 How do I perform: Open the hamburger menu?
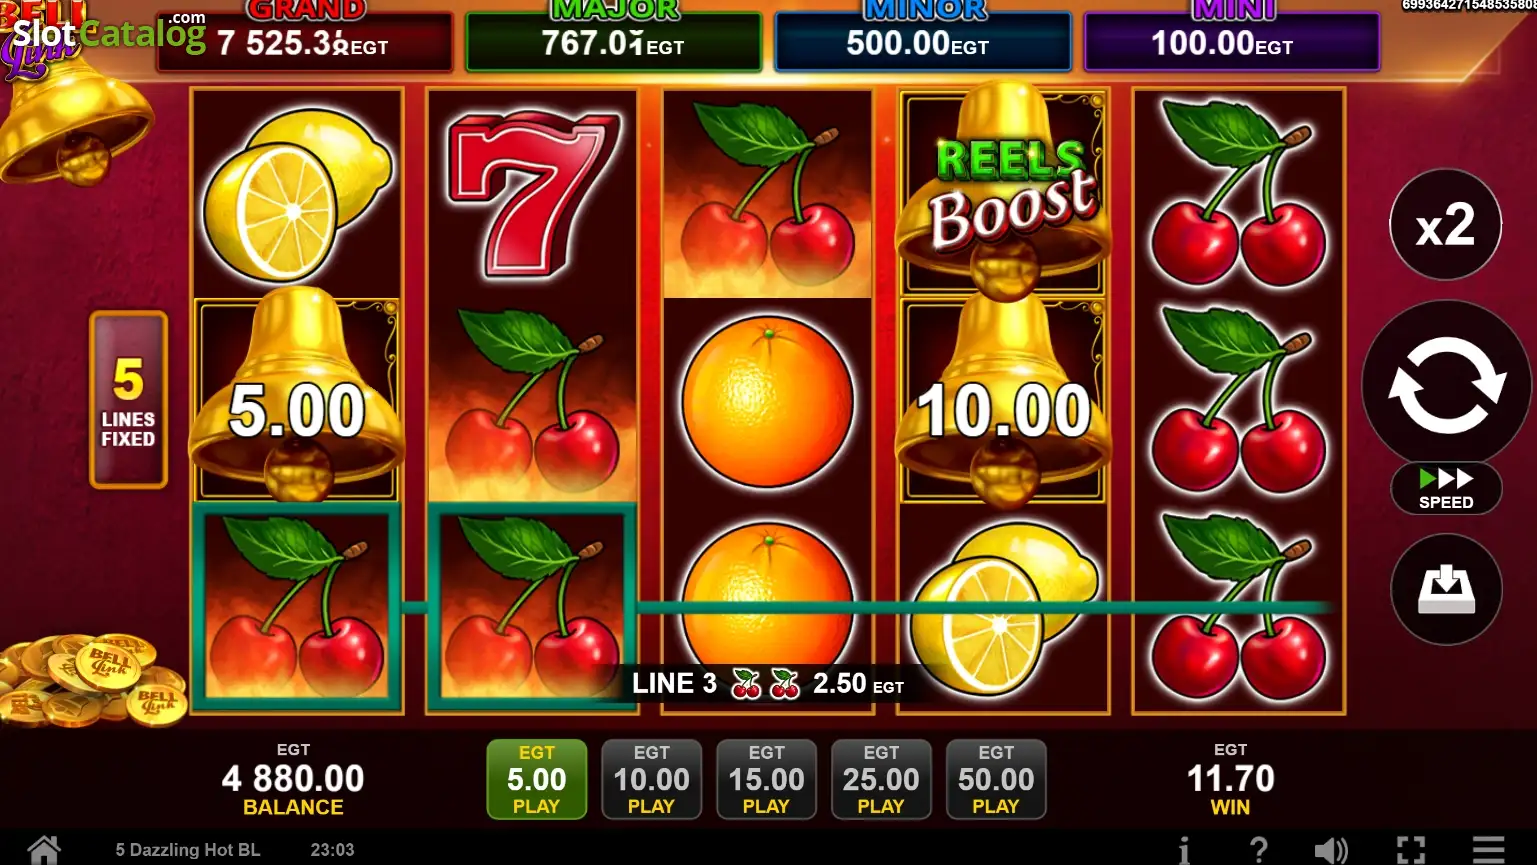click(x=1488, y=850)
